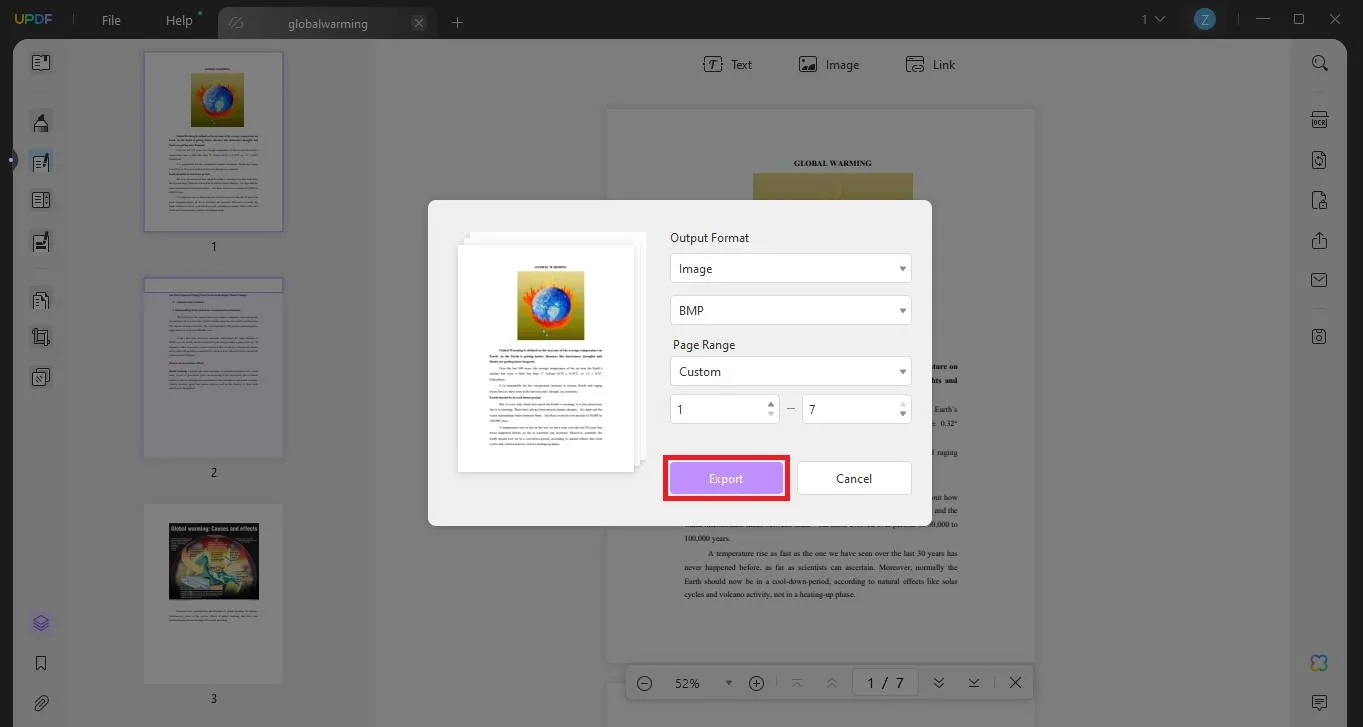This screenshot has height=727, width=1363.
Task: Click the Send by Email envelope icon
Action: [x=1320, y=280]
